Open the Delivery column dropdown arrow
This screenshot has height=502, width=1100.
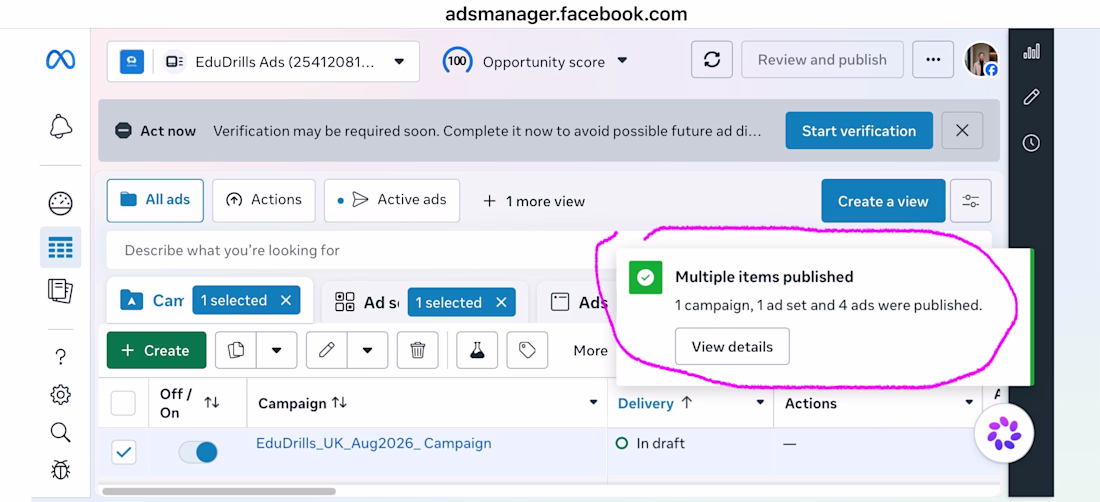(x=760, y=403)
